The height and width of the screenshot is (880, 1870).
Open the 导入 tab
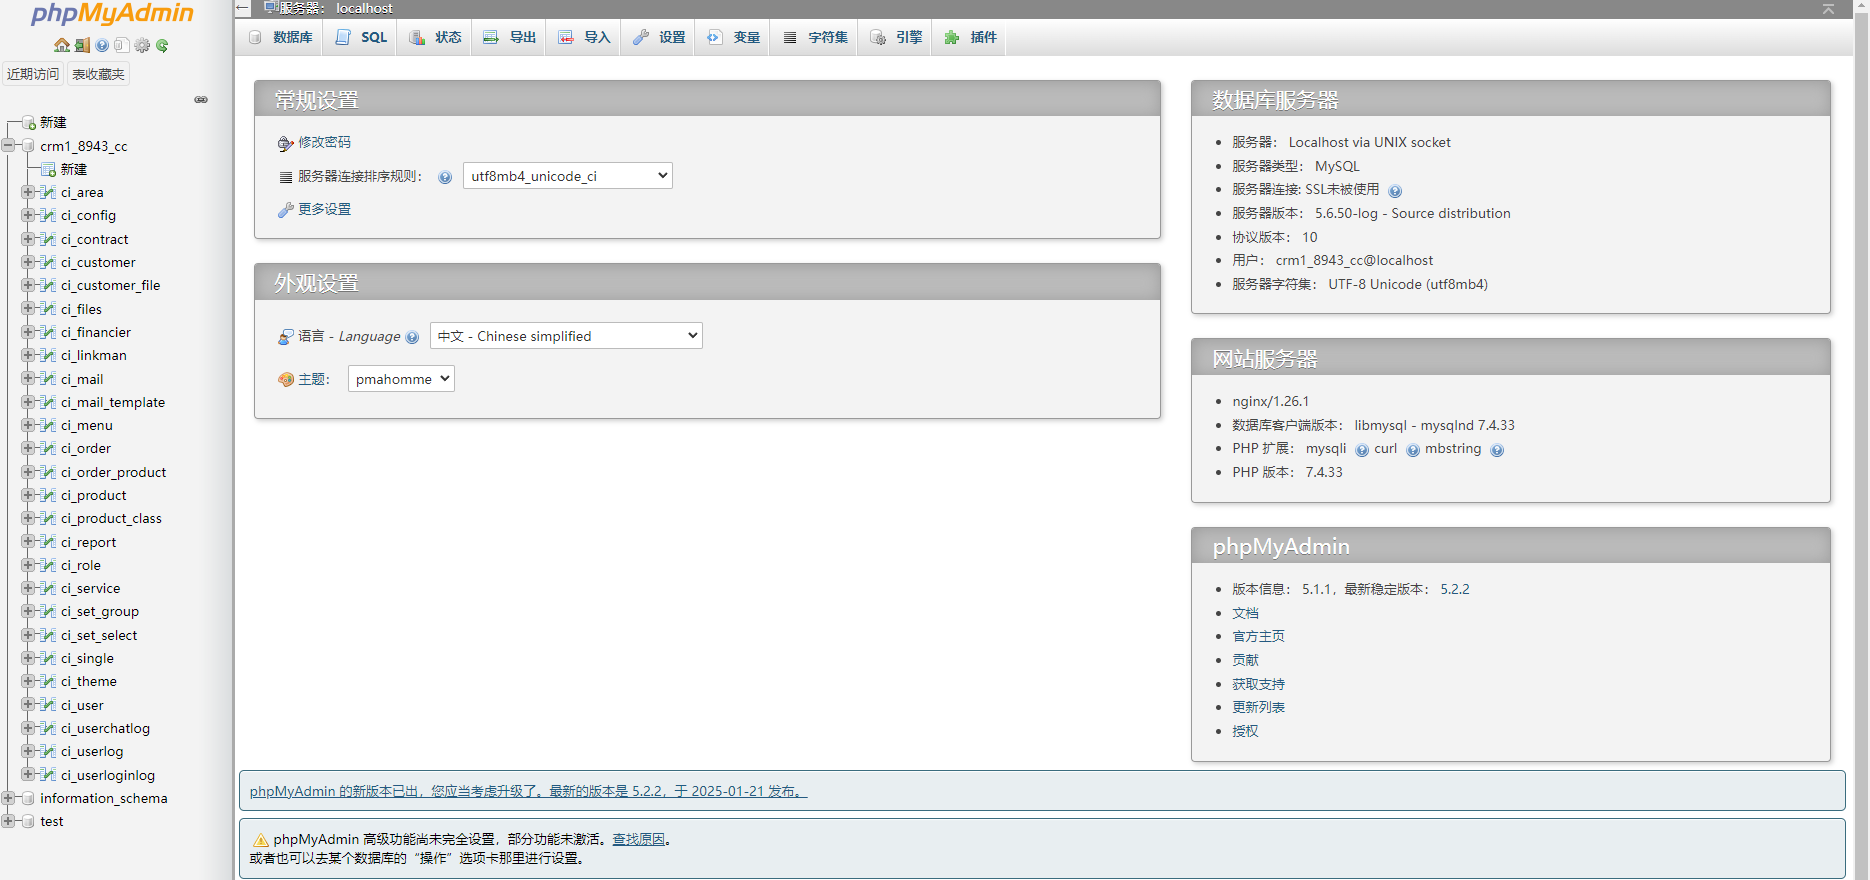click(x=584, y=37)
